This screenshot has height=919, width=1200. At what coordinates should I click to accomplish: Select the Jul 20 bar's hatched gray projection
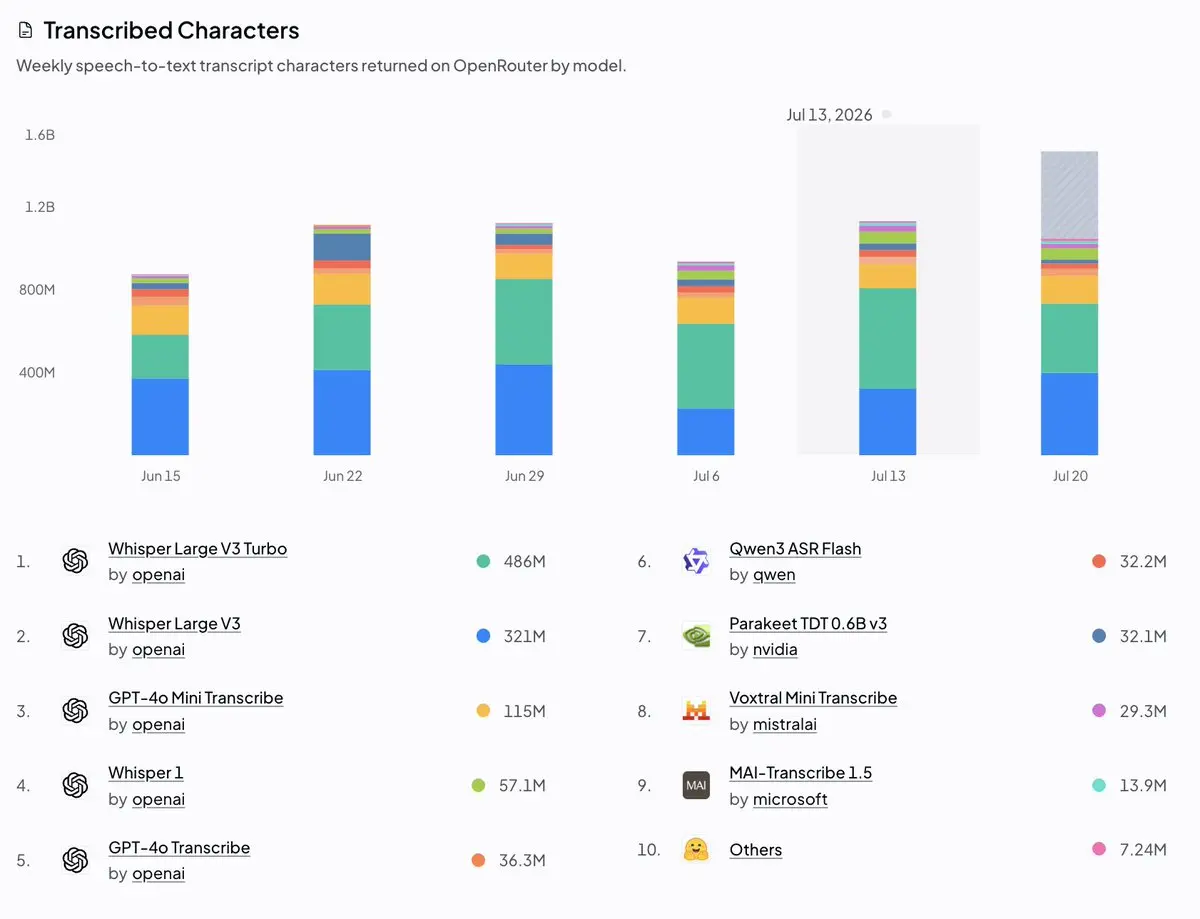(1069, 195)
